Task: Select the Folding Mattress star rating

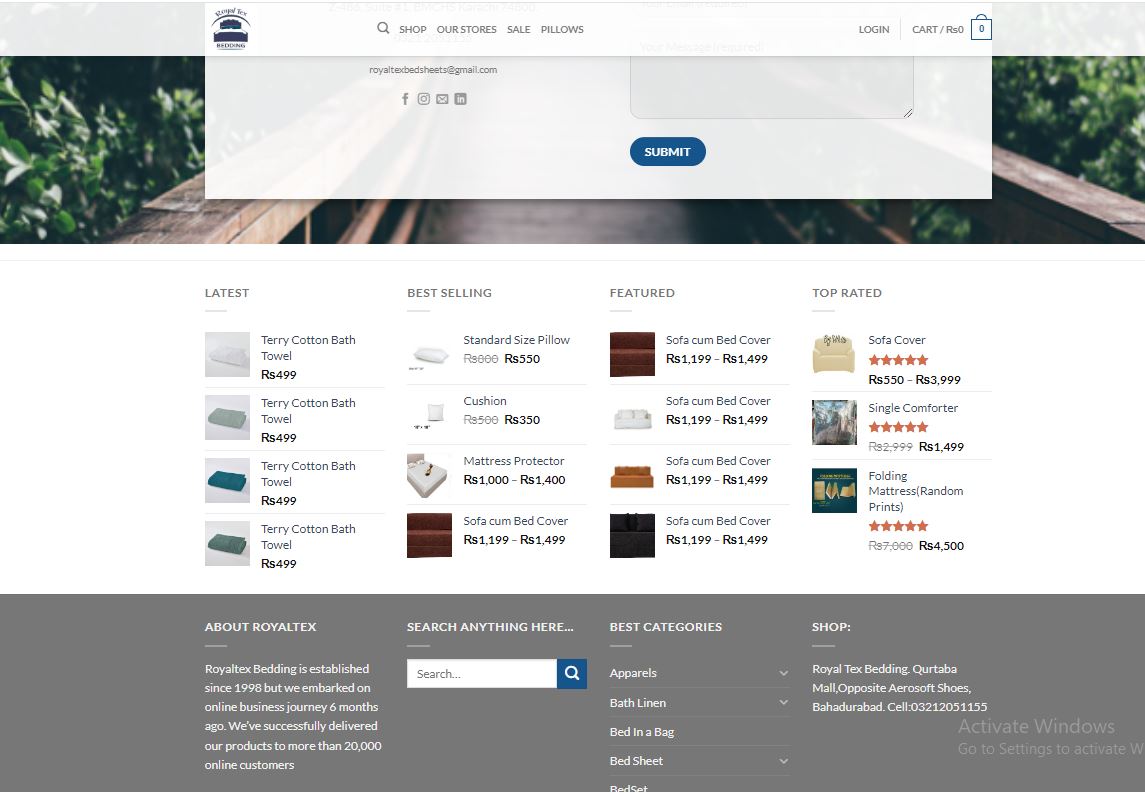Action: click(898, 526)
